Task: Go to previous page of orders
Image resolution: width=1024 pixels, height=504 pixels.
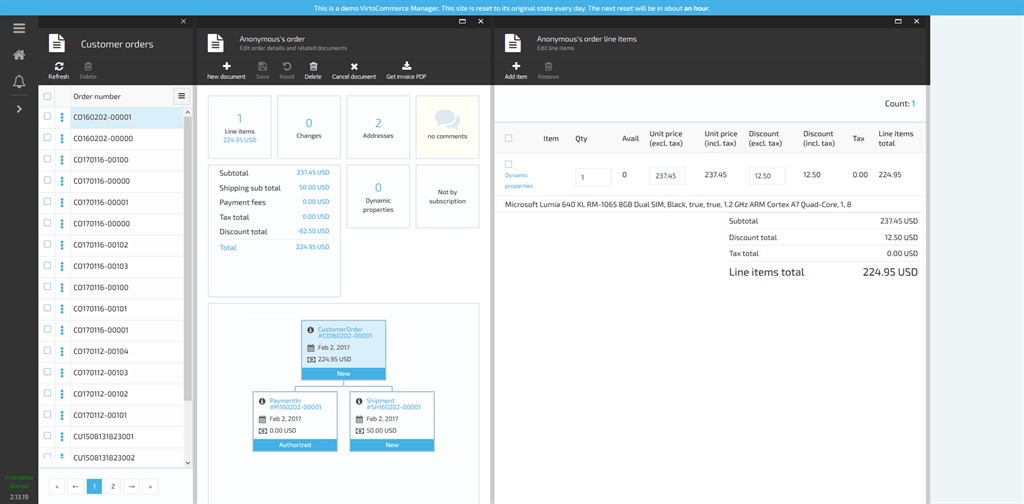Action: tap(75, 486)
